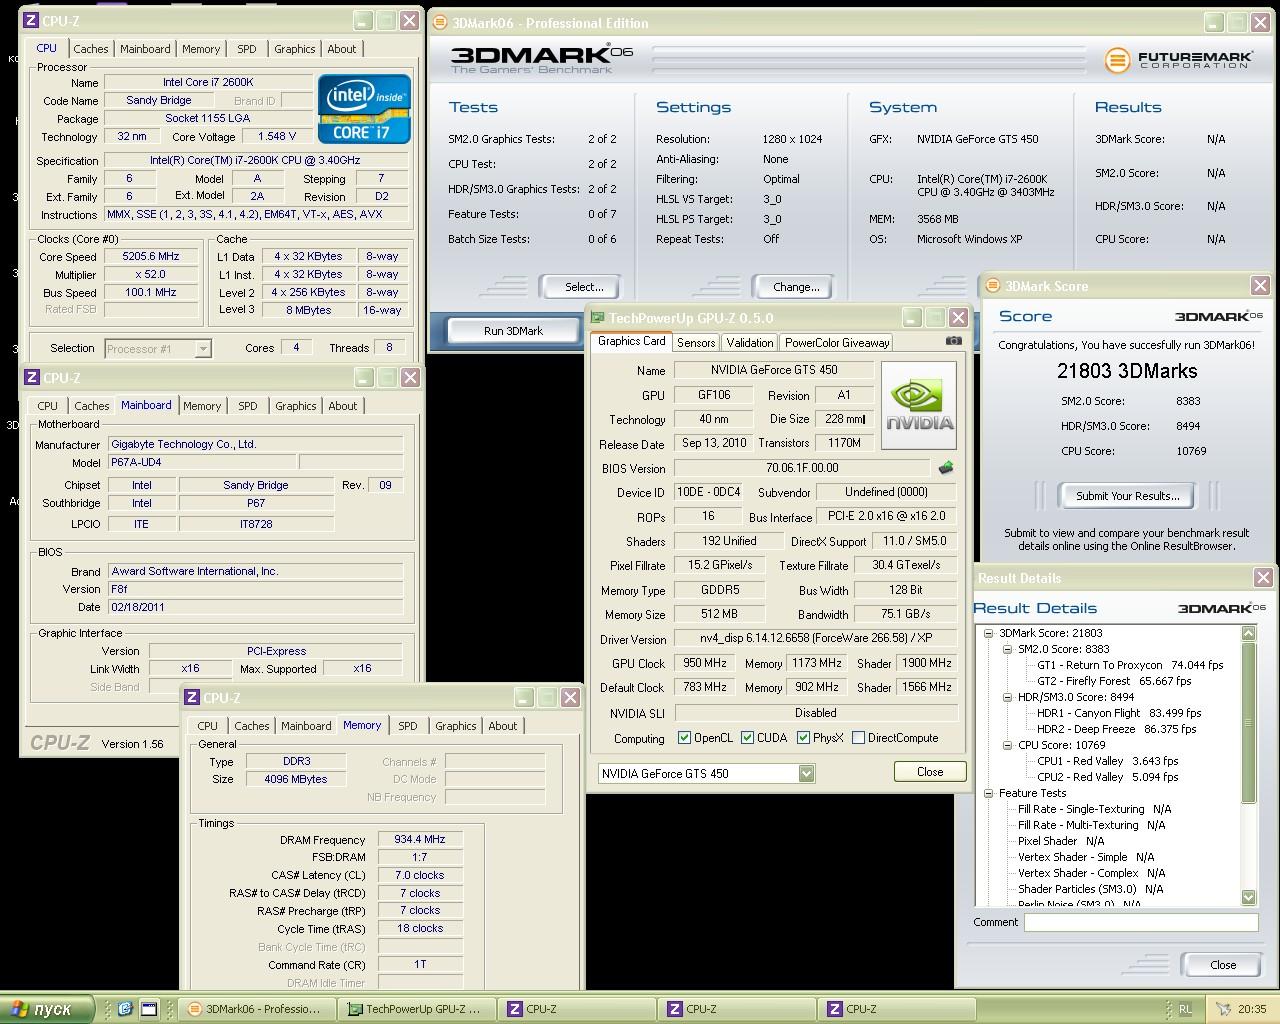Click Submit Your Results button
Screen dimensions: 1280x1024
[1127, 496]
